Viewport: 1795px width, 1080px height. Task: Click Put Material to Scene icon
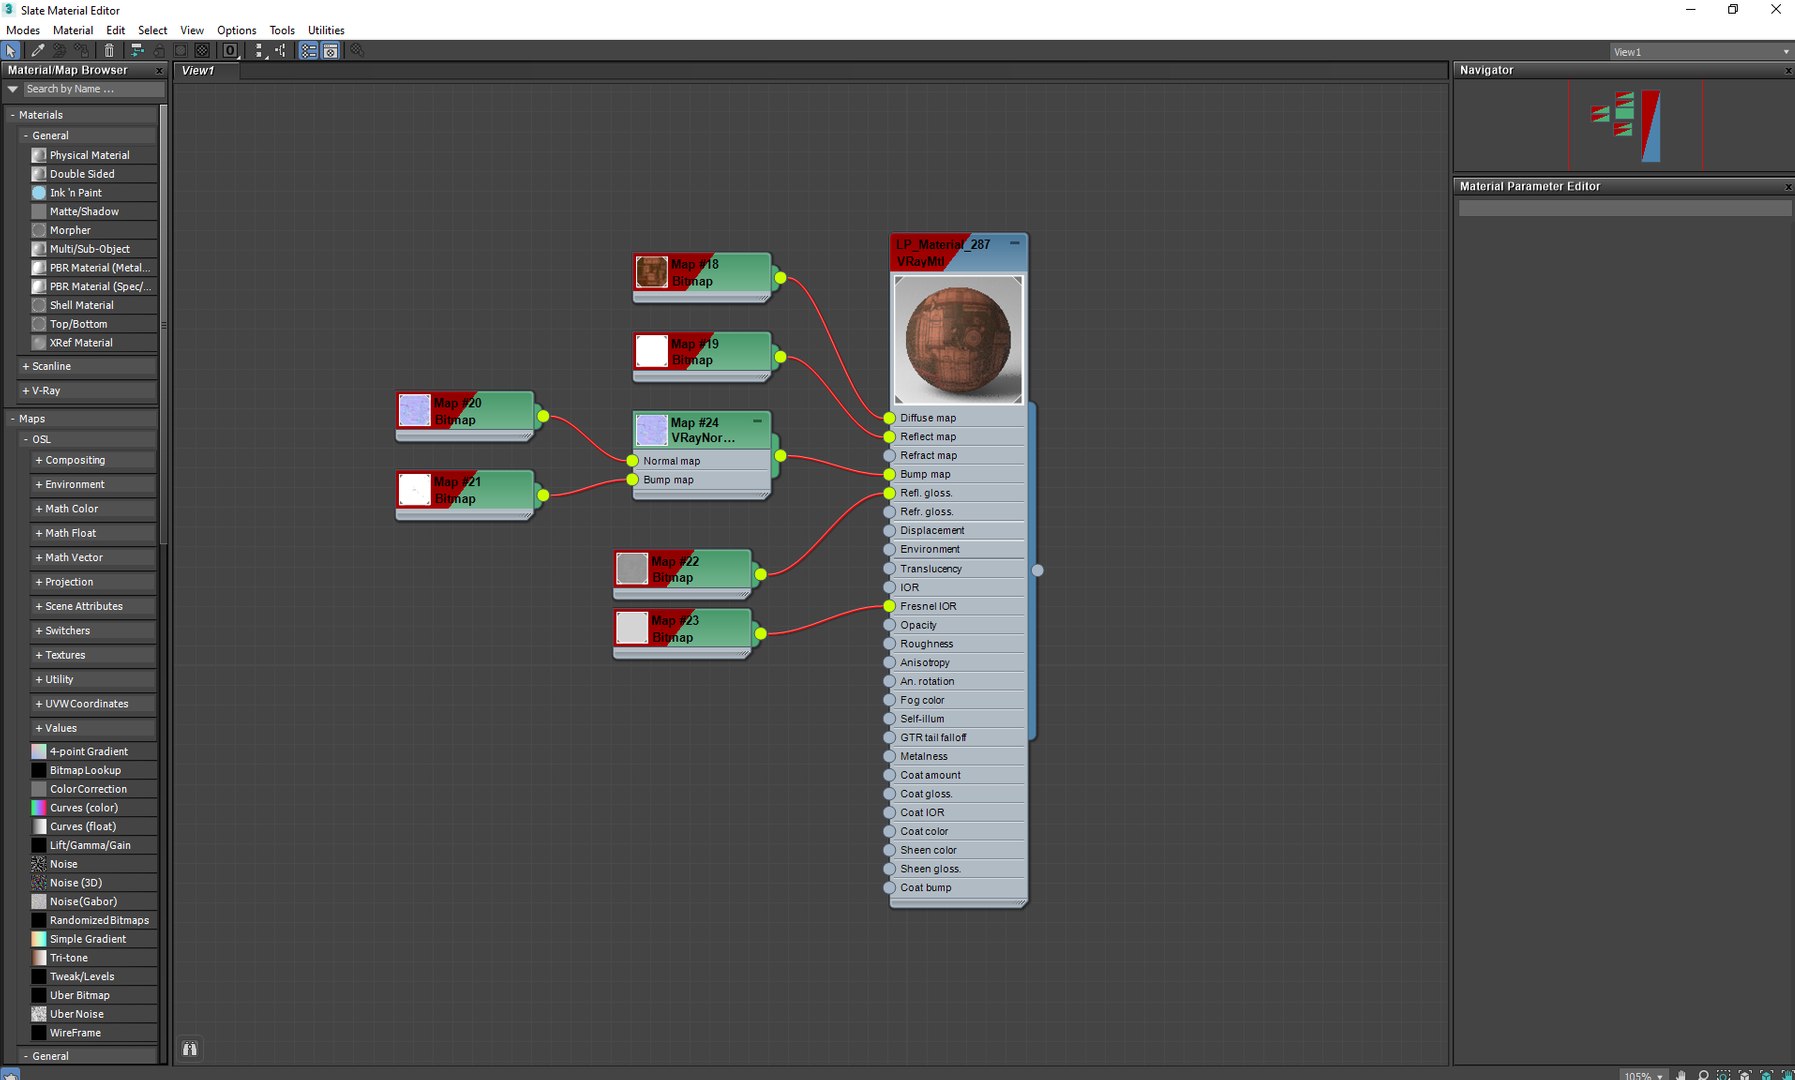(x=59, y=50)
